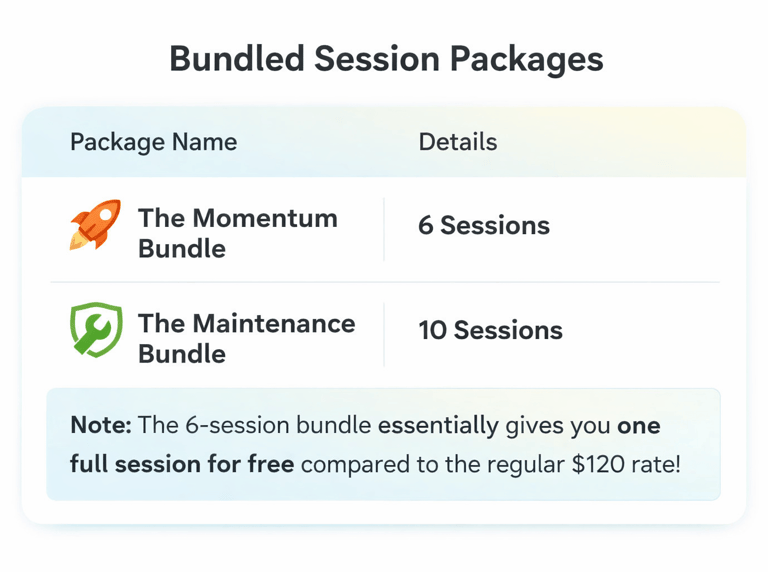Click the Package Name column header

tap(153, 142)
